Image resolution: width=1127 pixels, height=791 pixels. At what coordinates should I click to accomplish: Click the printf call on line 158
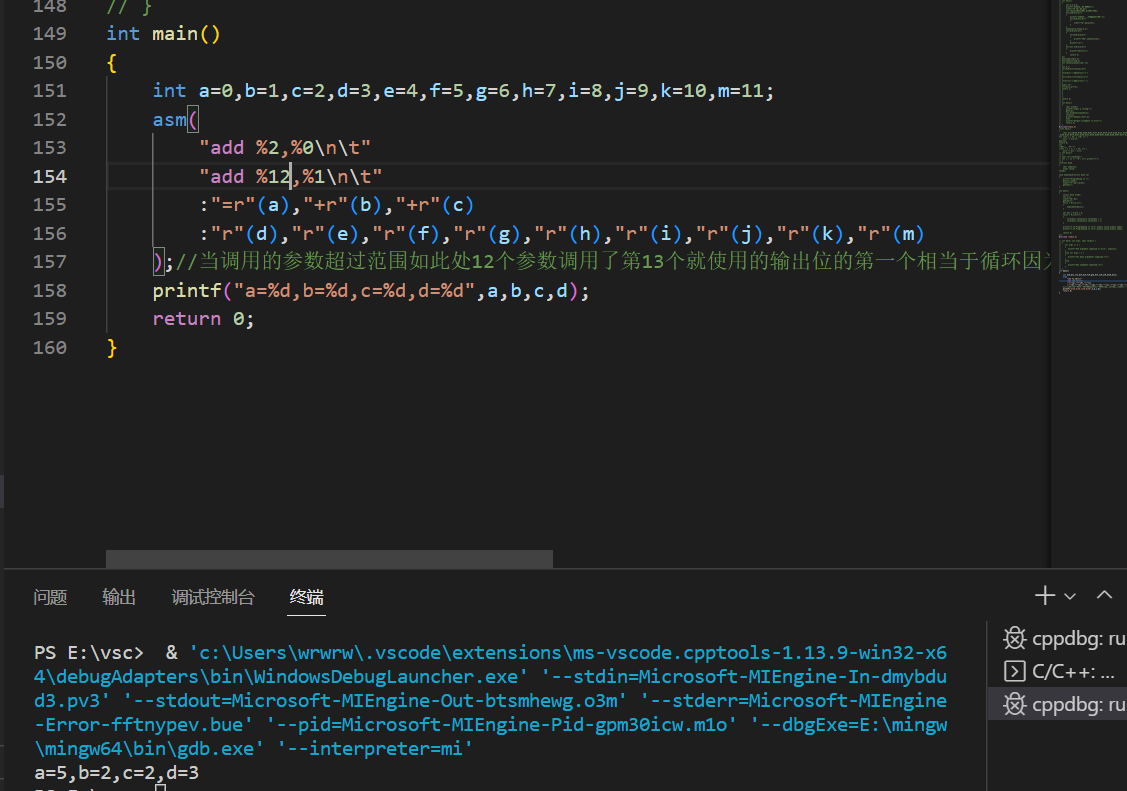tap(370, 291)
